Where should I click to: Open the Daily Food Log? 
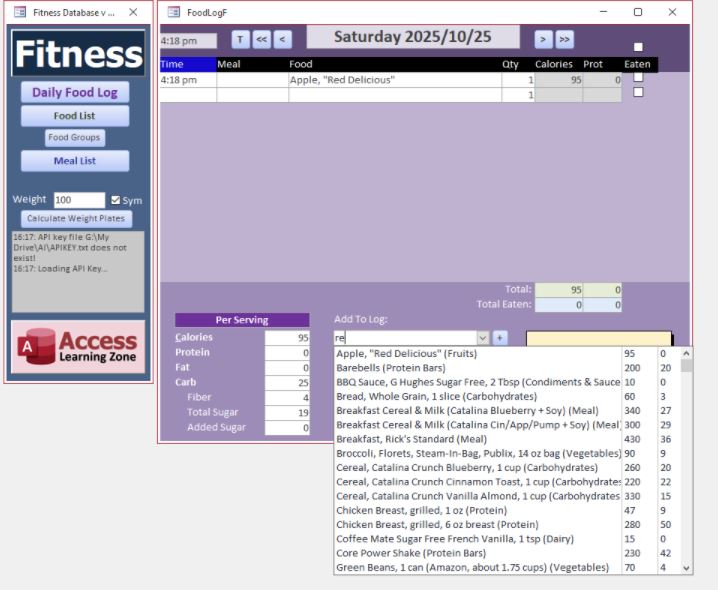(x=75, y=92)
